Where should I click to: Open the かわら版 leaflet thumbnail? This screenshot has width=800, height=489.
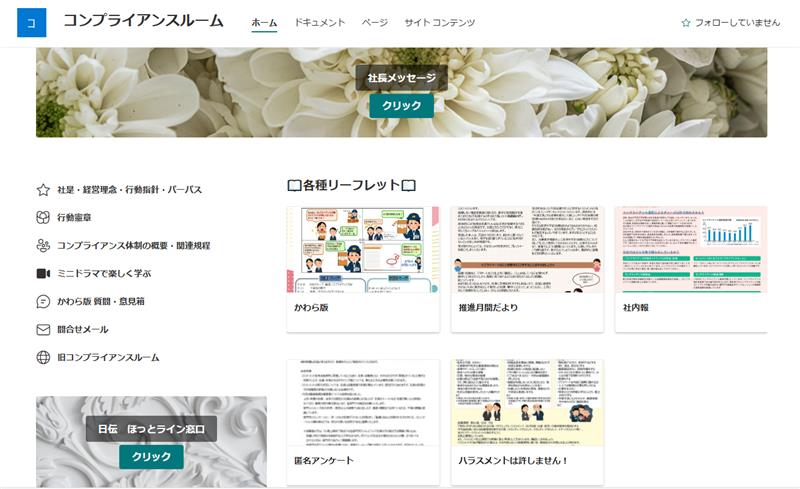pos(363,250)
